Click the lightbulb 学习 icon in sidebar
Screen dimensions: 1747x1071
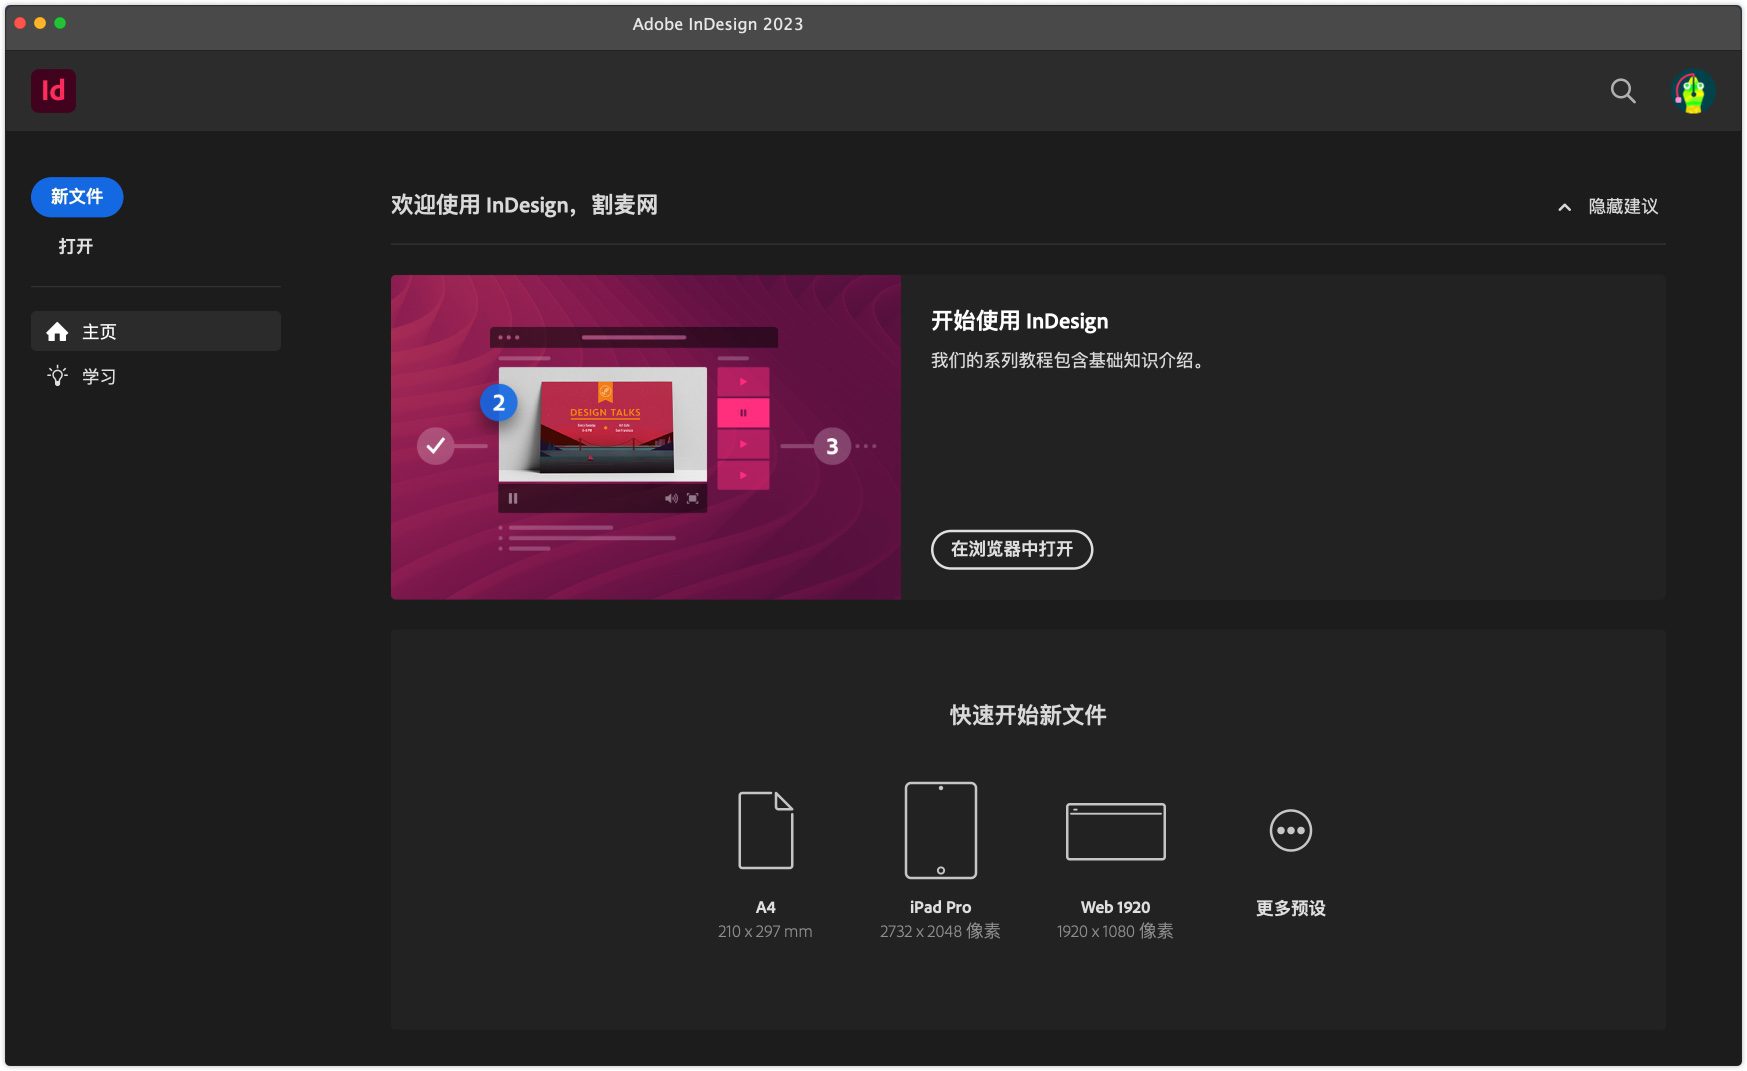pyautogui.click(x=58, y=376)
